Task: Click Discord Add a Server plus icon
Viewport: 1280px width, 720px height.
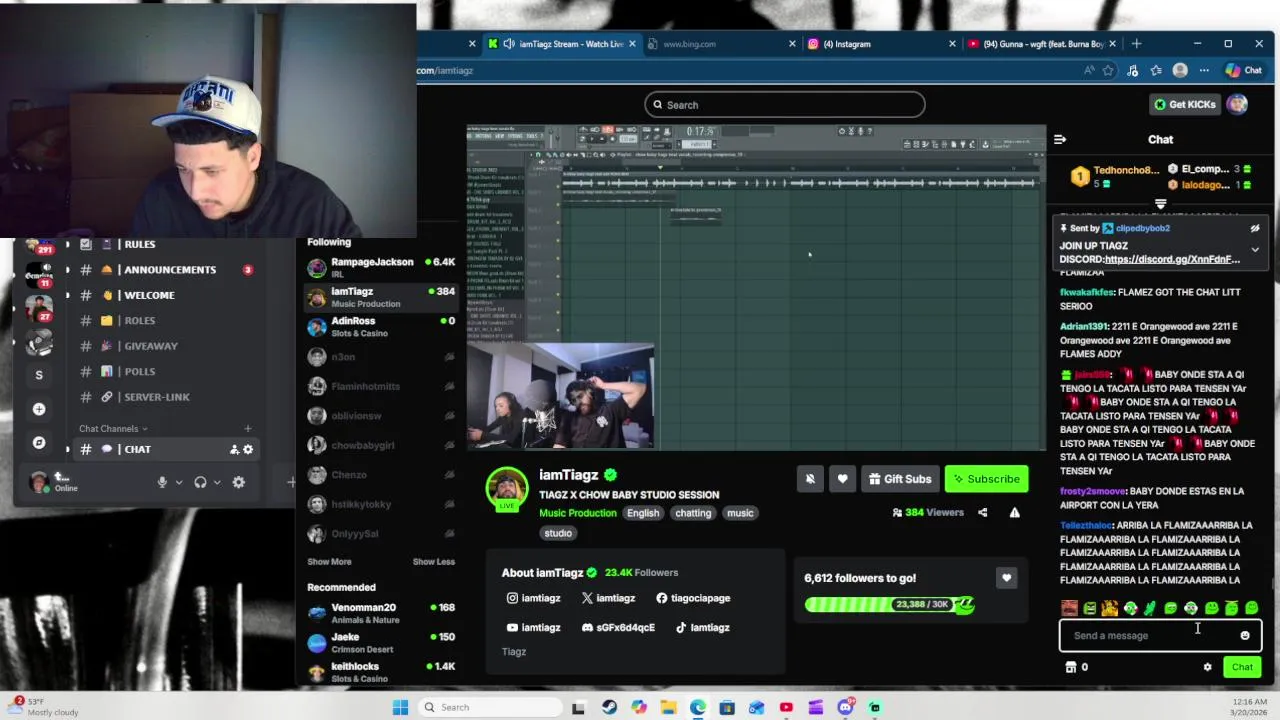Action: point(39,409)
